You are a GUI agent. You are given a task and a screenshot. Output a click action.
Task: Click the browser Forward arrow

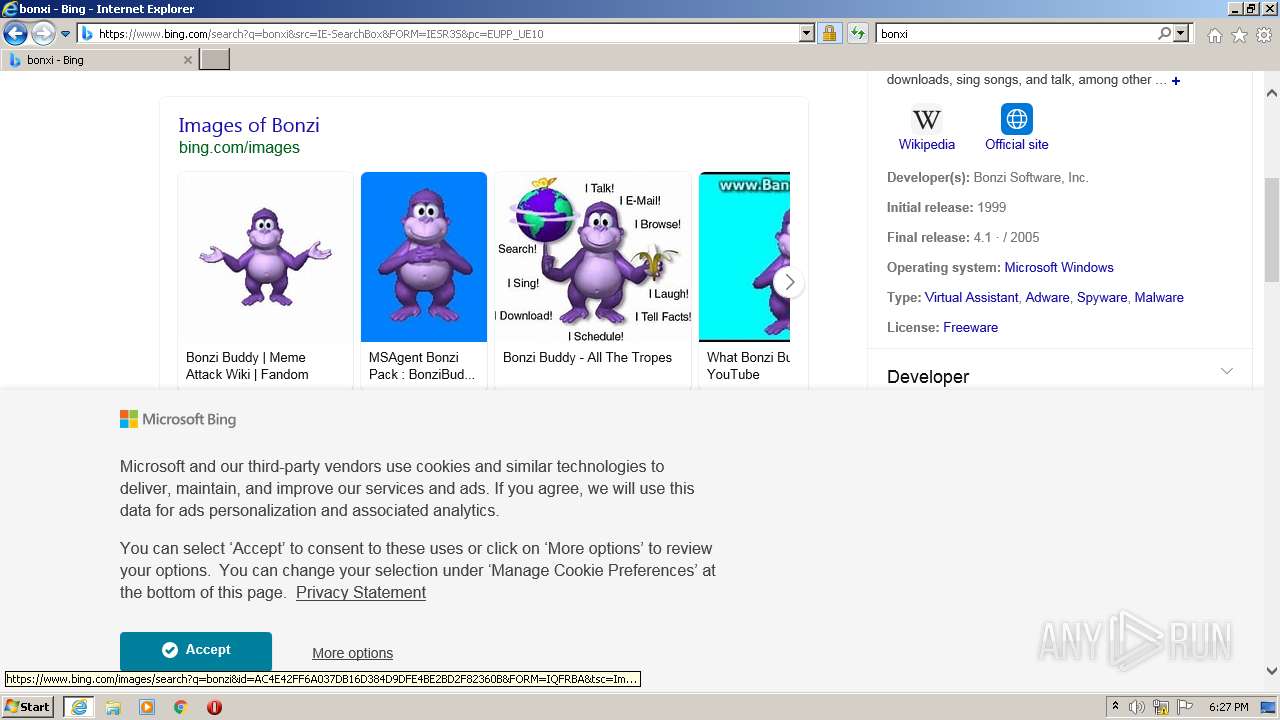pos(43,34)
